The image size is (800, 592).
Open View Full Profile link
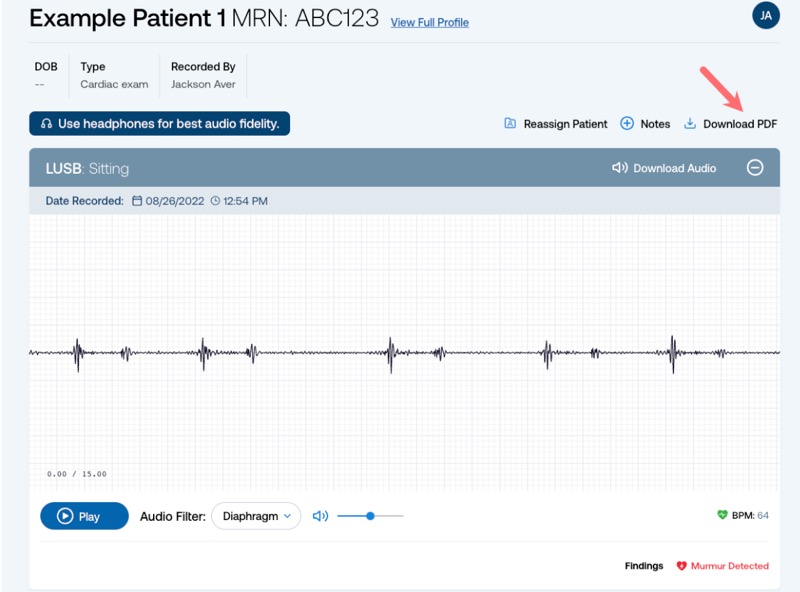[x=430, y=22]
